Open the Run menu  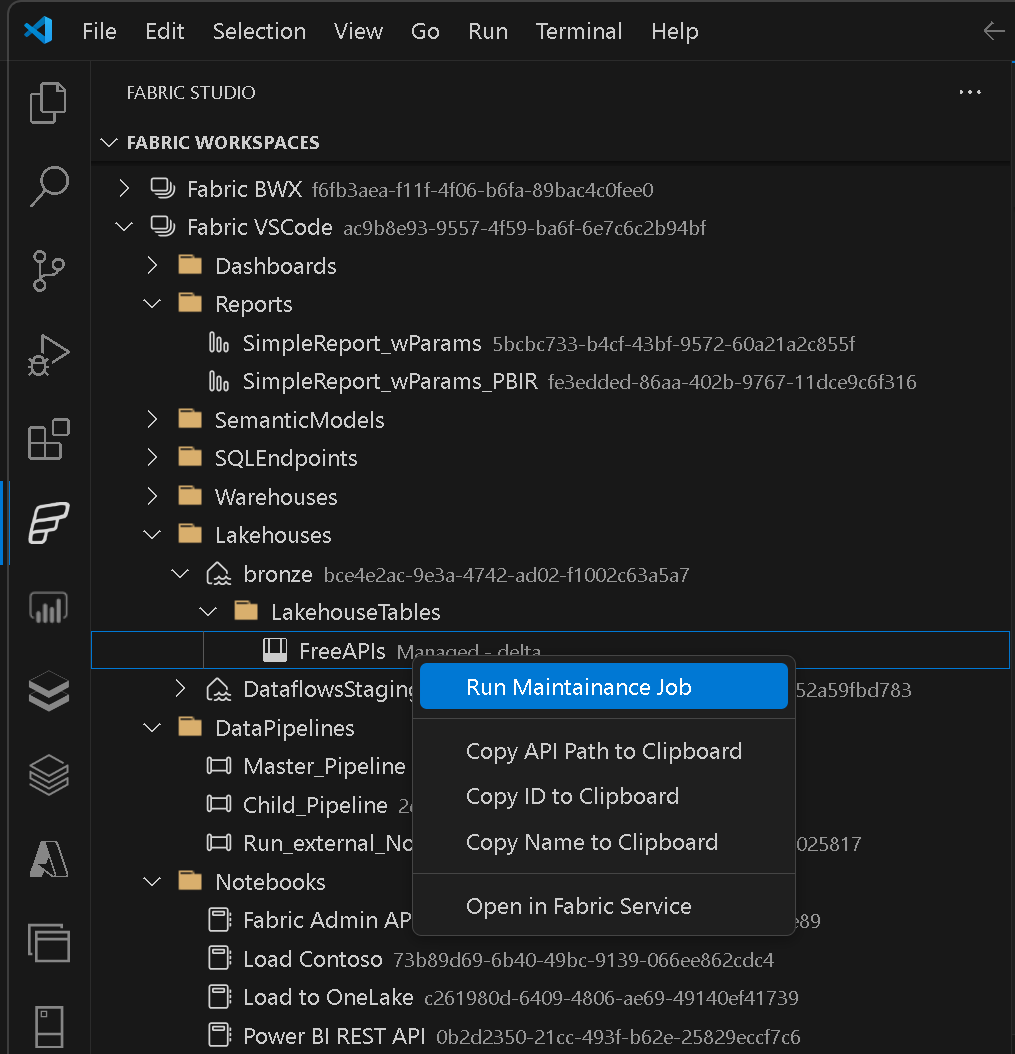[x=488, y=31]
